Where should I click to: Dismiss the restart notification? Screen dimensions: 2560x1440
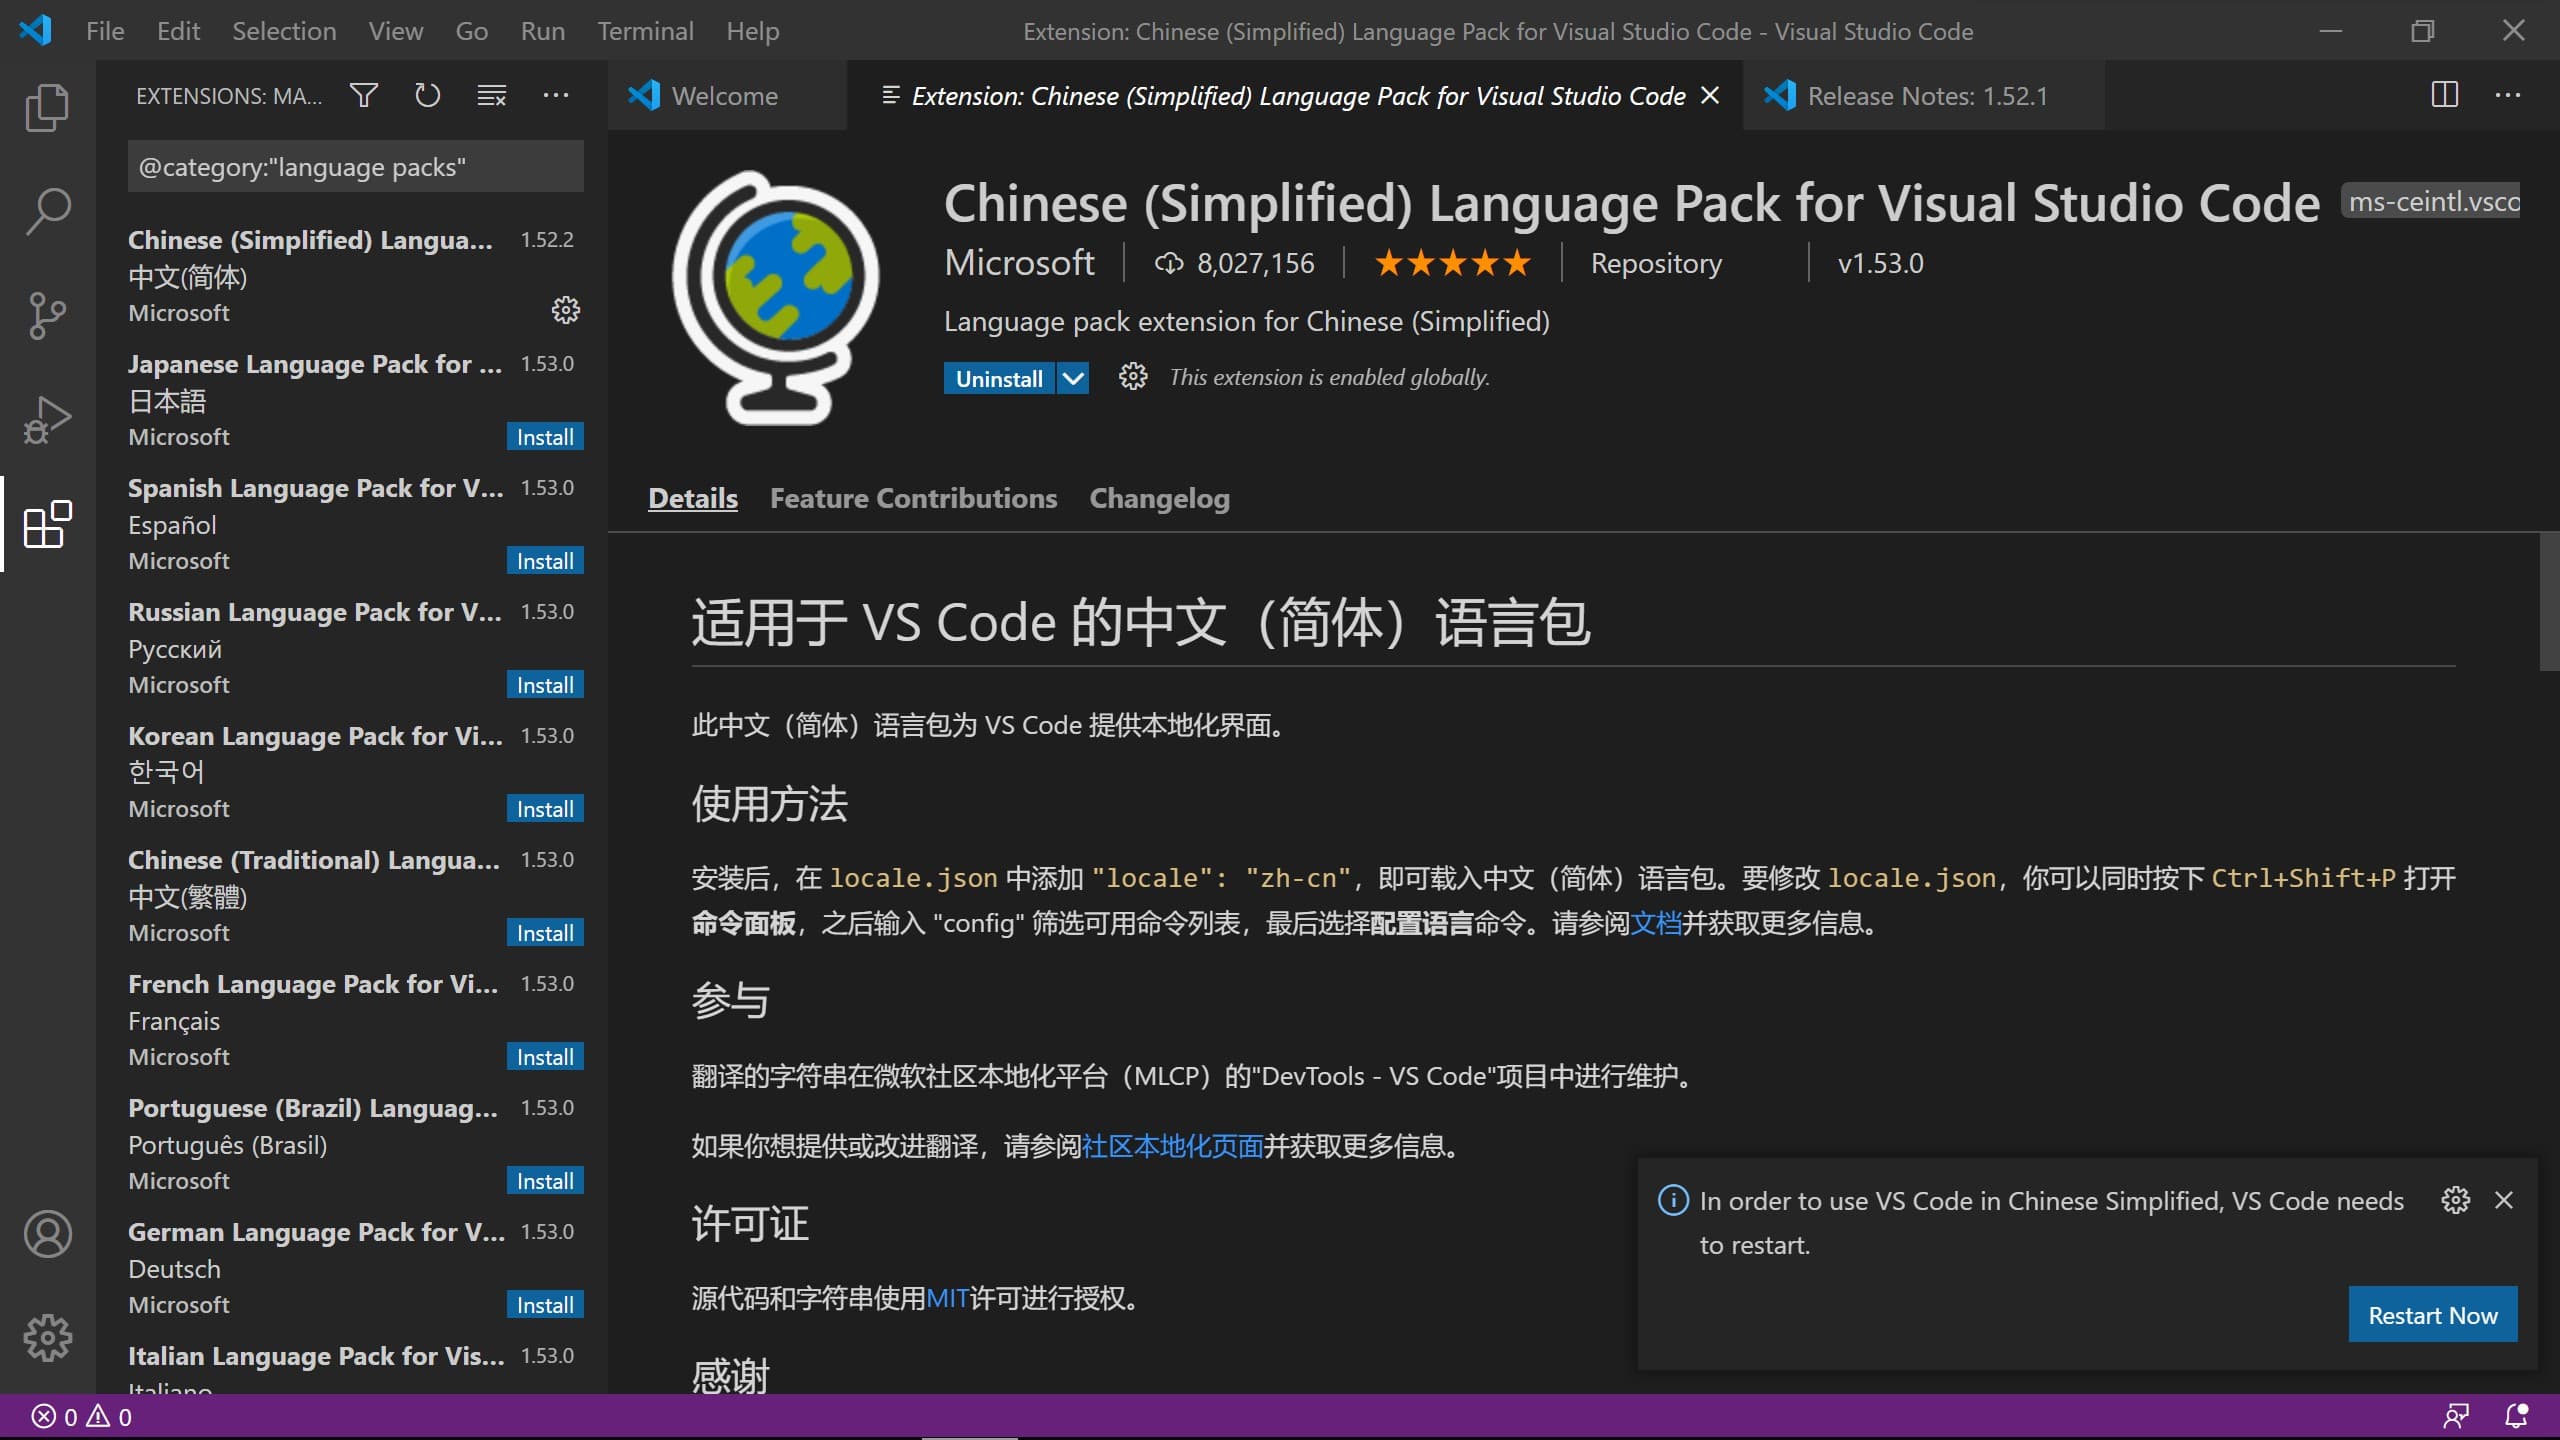[2504, 1200]
